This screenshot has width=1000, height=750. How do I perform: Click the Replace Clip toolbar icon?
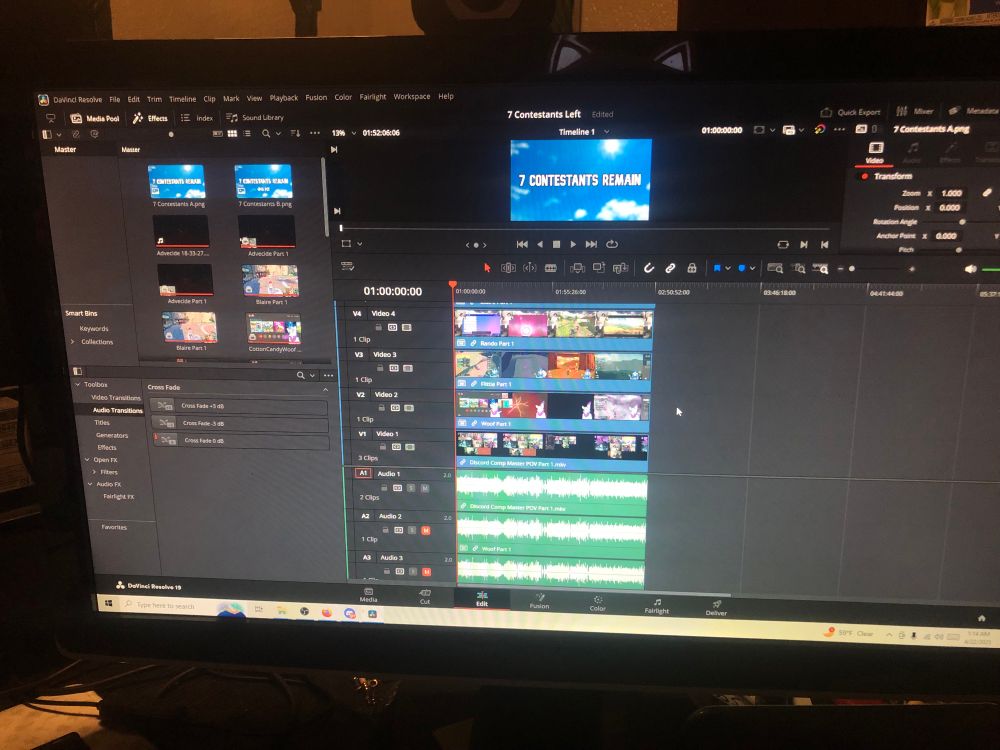click(620, 268)
